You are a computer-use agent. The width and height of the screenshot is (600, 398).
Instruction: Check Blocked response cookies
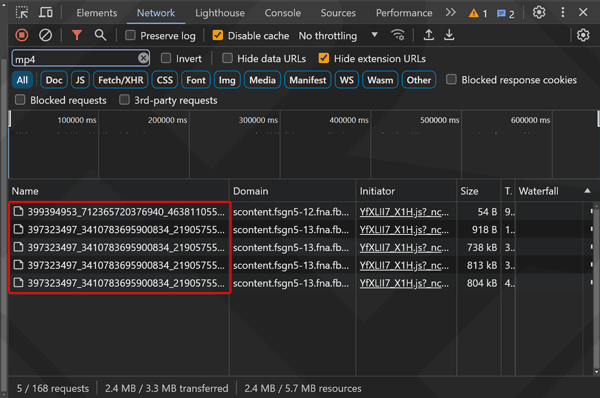[451, 80]
